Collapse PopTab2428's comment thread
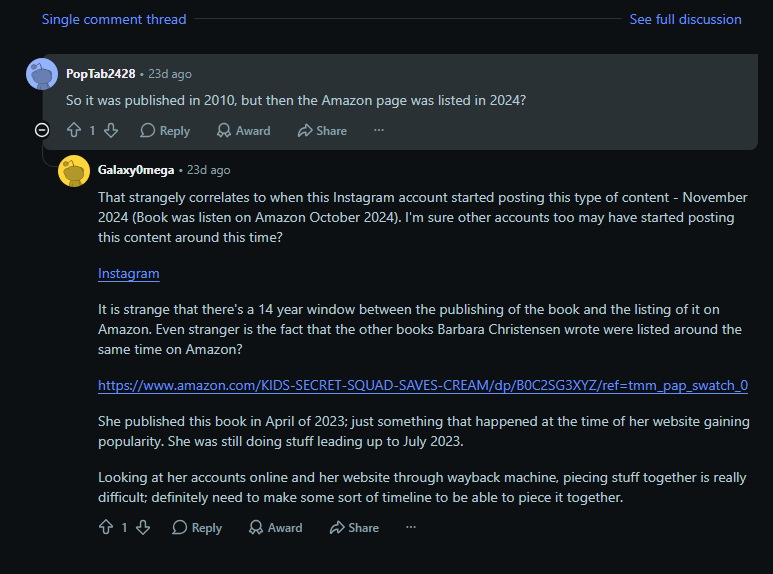 pos(42,130)
